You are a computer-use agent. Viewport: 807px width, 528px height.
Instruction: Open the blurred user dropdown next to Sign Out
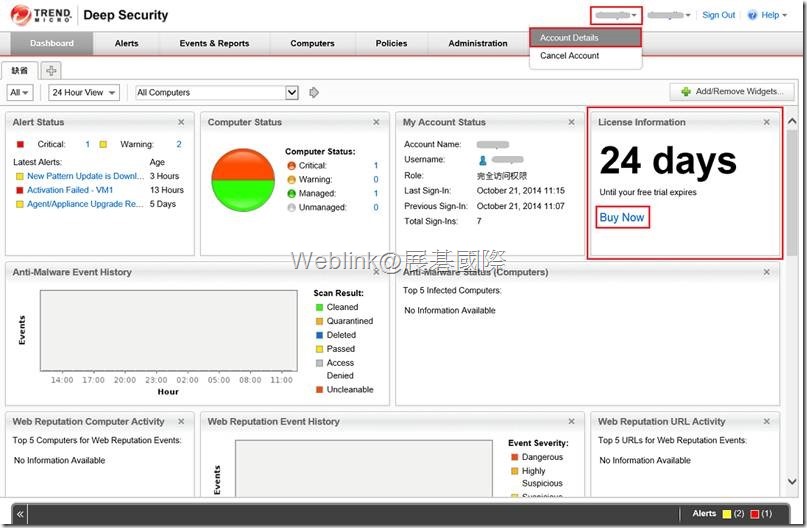[x=669, y=15]
